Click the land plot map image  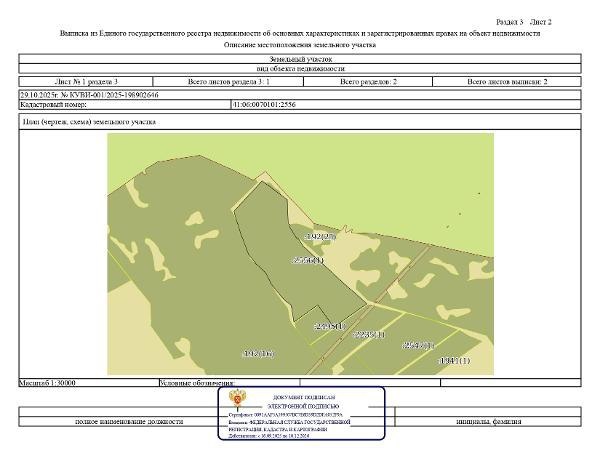[x=300, y=254]
